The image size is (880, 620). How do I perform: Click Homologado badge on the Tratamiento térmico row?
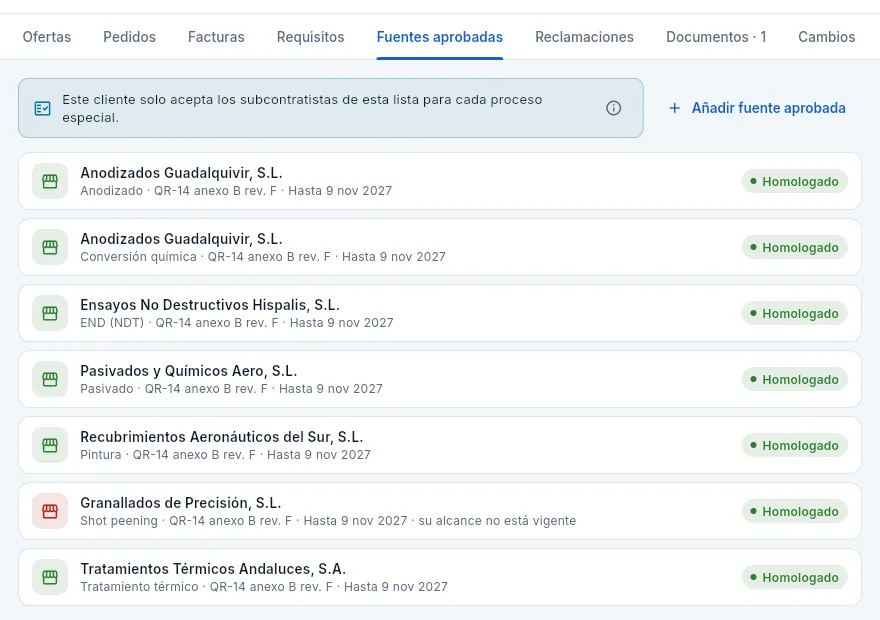point(794,577)
